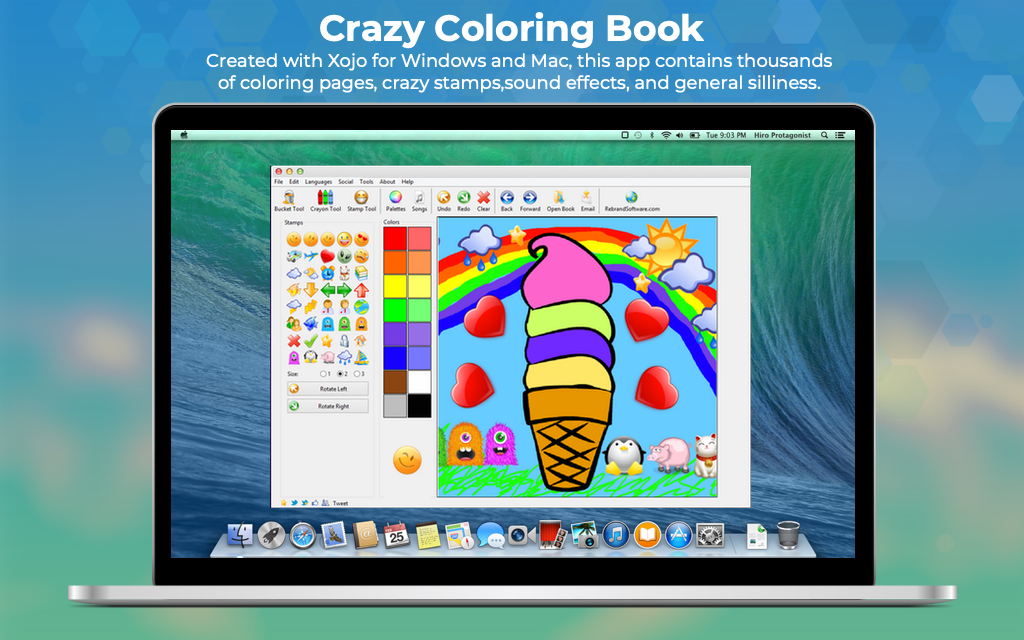1024x640 pixels.
Task: Pick the brown color swatch
Action: [395, 382]
